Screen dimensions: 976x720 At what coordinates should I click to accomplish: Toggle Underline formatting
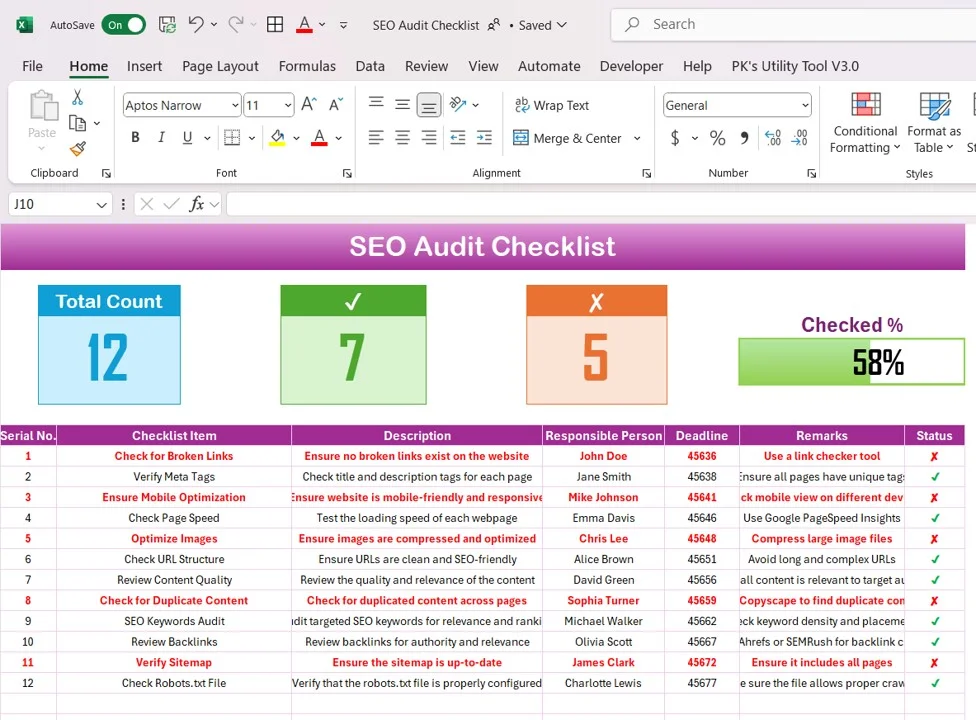186,137
